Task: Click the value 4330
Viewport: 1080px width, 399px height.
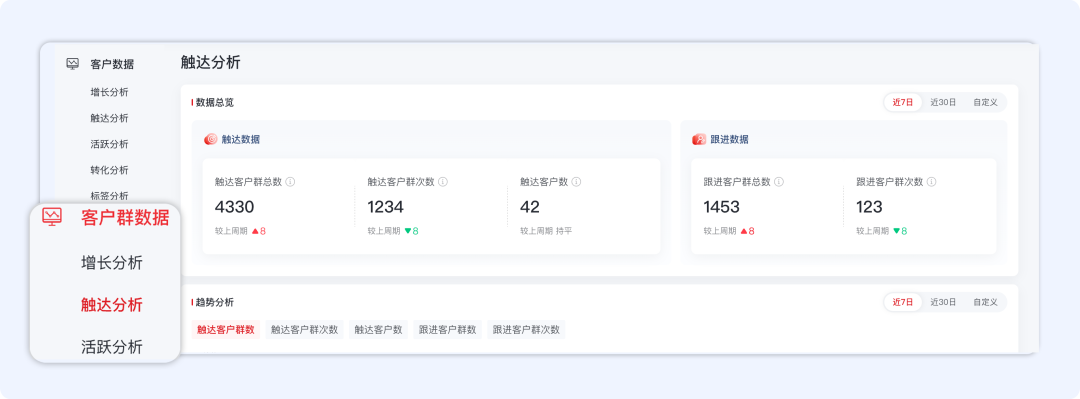Action: 234,207
